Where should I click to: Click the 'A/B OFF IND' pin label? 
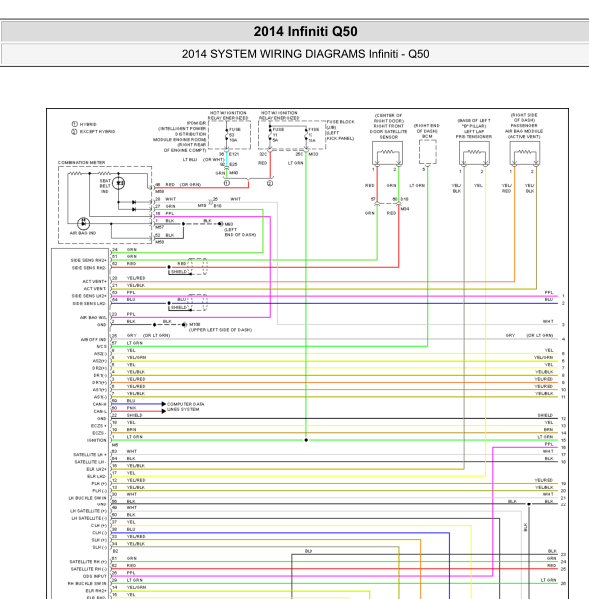93,339
